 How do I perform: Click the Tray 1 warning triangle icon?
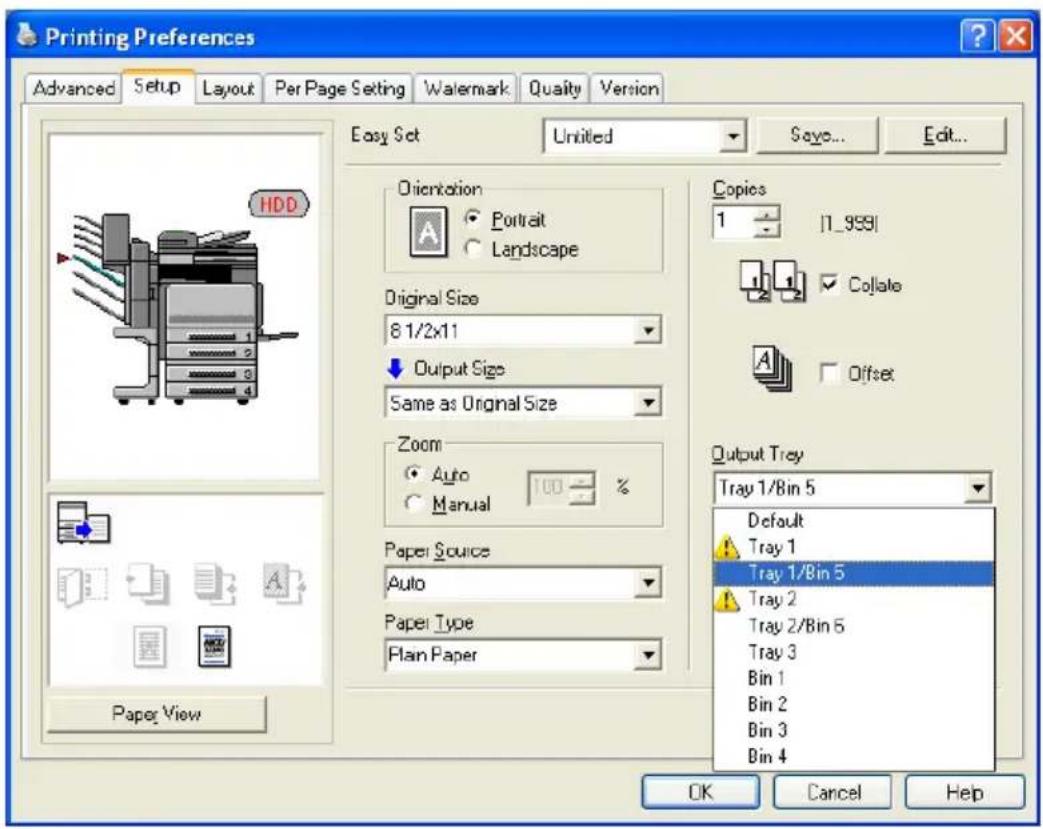click(x=726, y=548)
